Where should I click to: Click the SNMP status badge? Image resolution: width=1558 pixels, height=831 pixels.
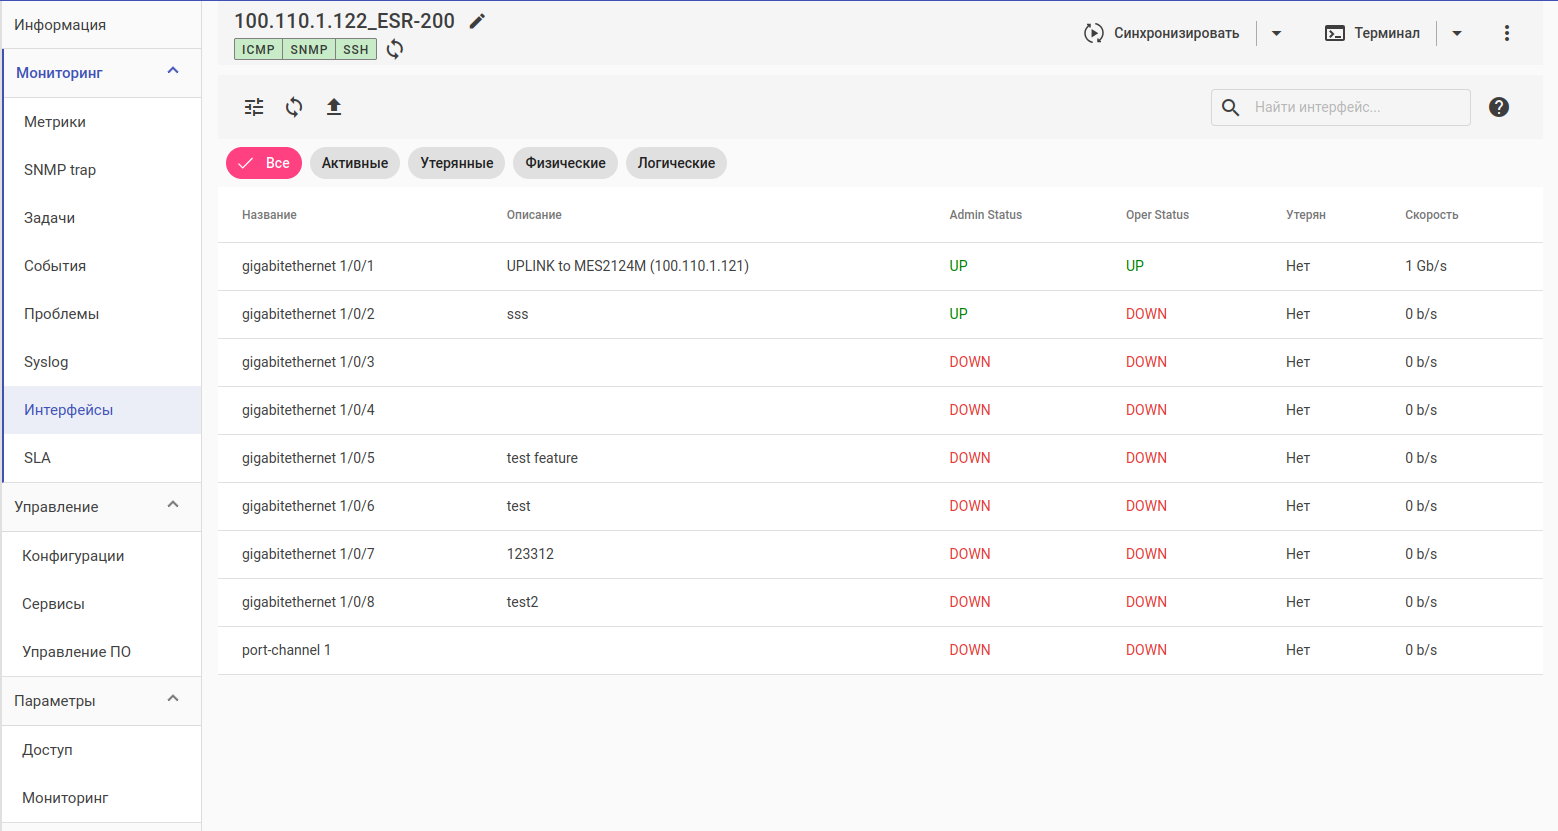309,49
